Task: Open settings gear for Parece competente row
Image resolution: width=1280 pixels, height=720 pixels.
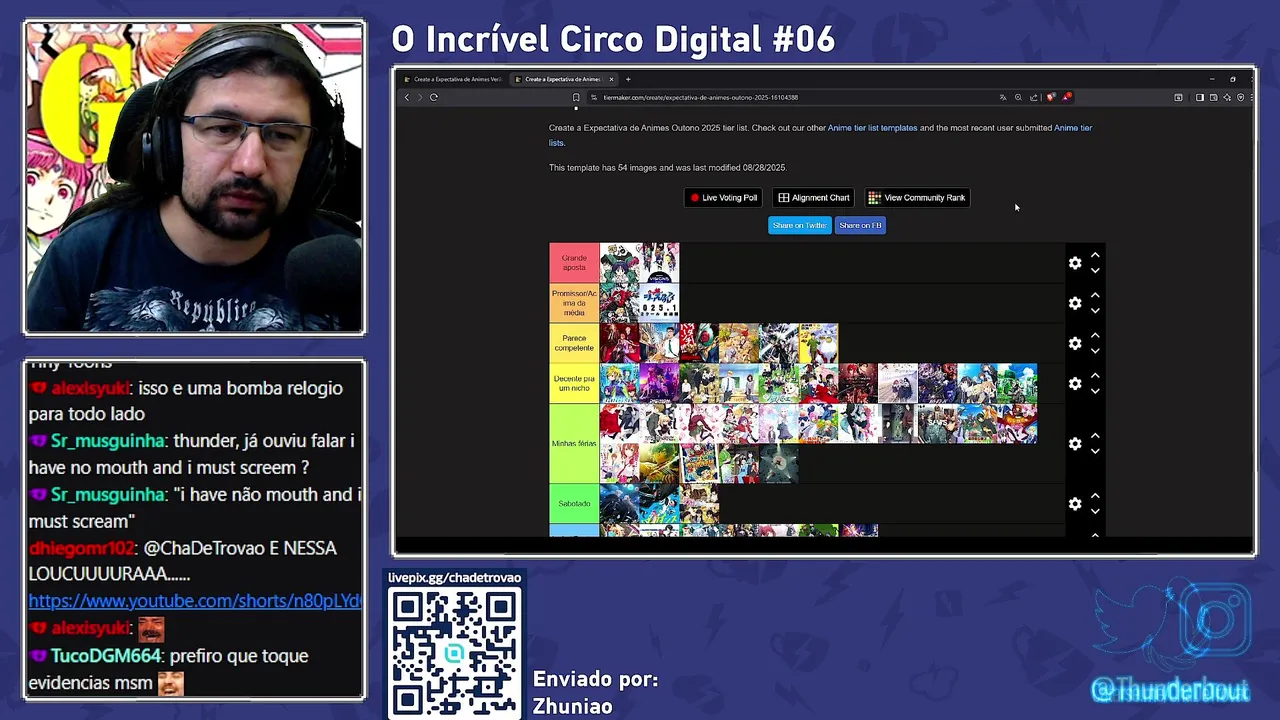Action: point(1075,343)
